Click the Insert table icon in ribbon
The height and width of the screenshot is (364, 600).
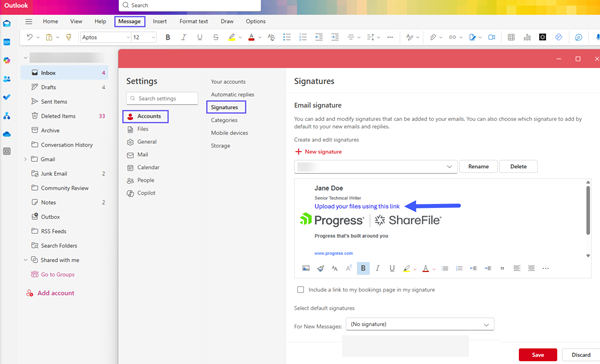click(511, 37)
